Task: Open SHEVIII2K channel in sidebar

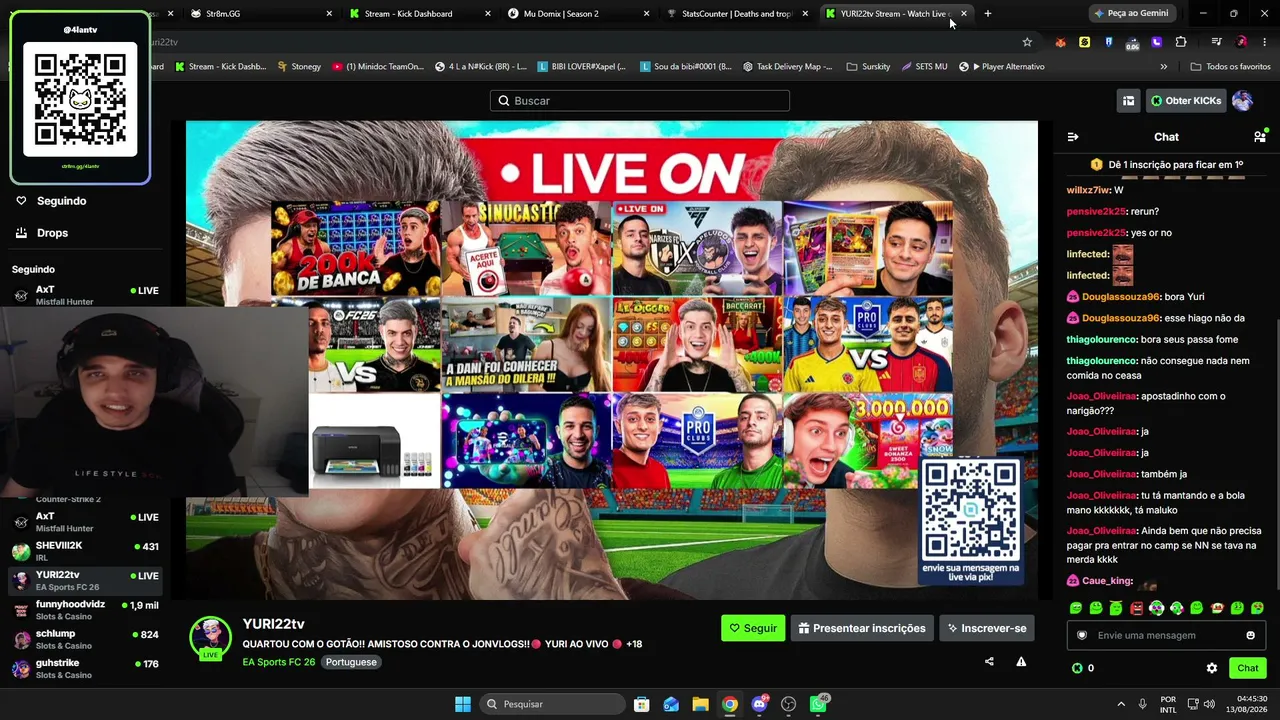Action: click(85, 551)
